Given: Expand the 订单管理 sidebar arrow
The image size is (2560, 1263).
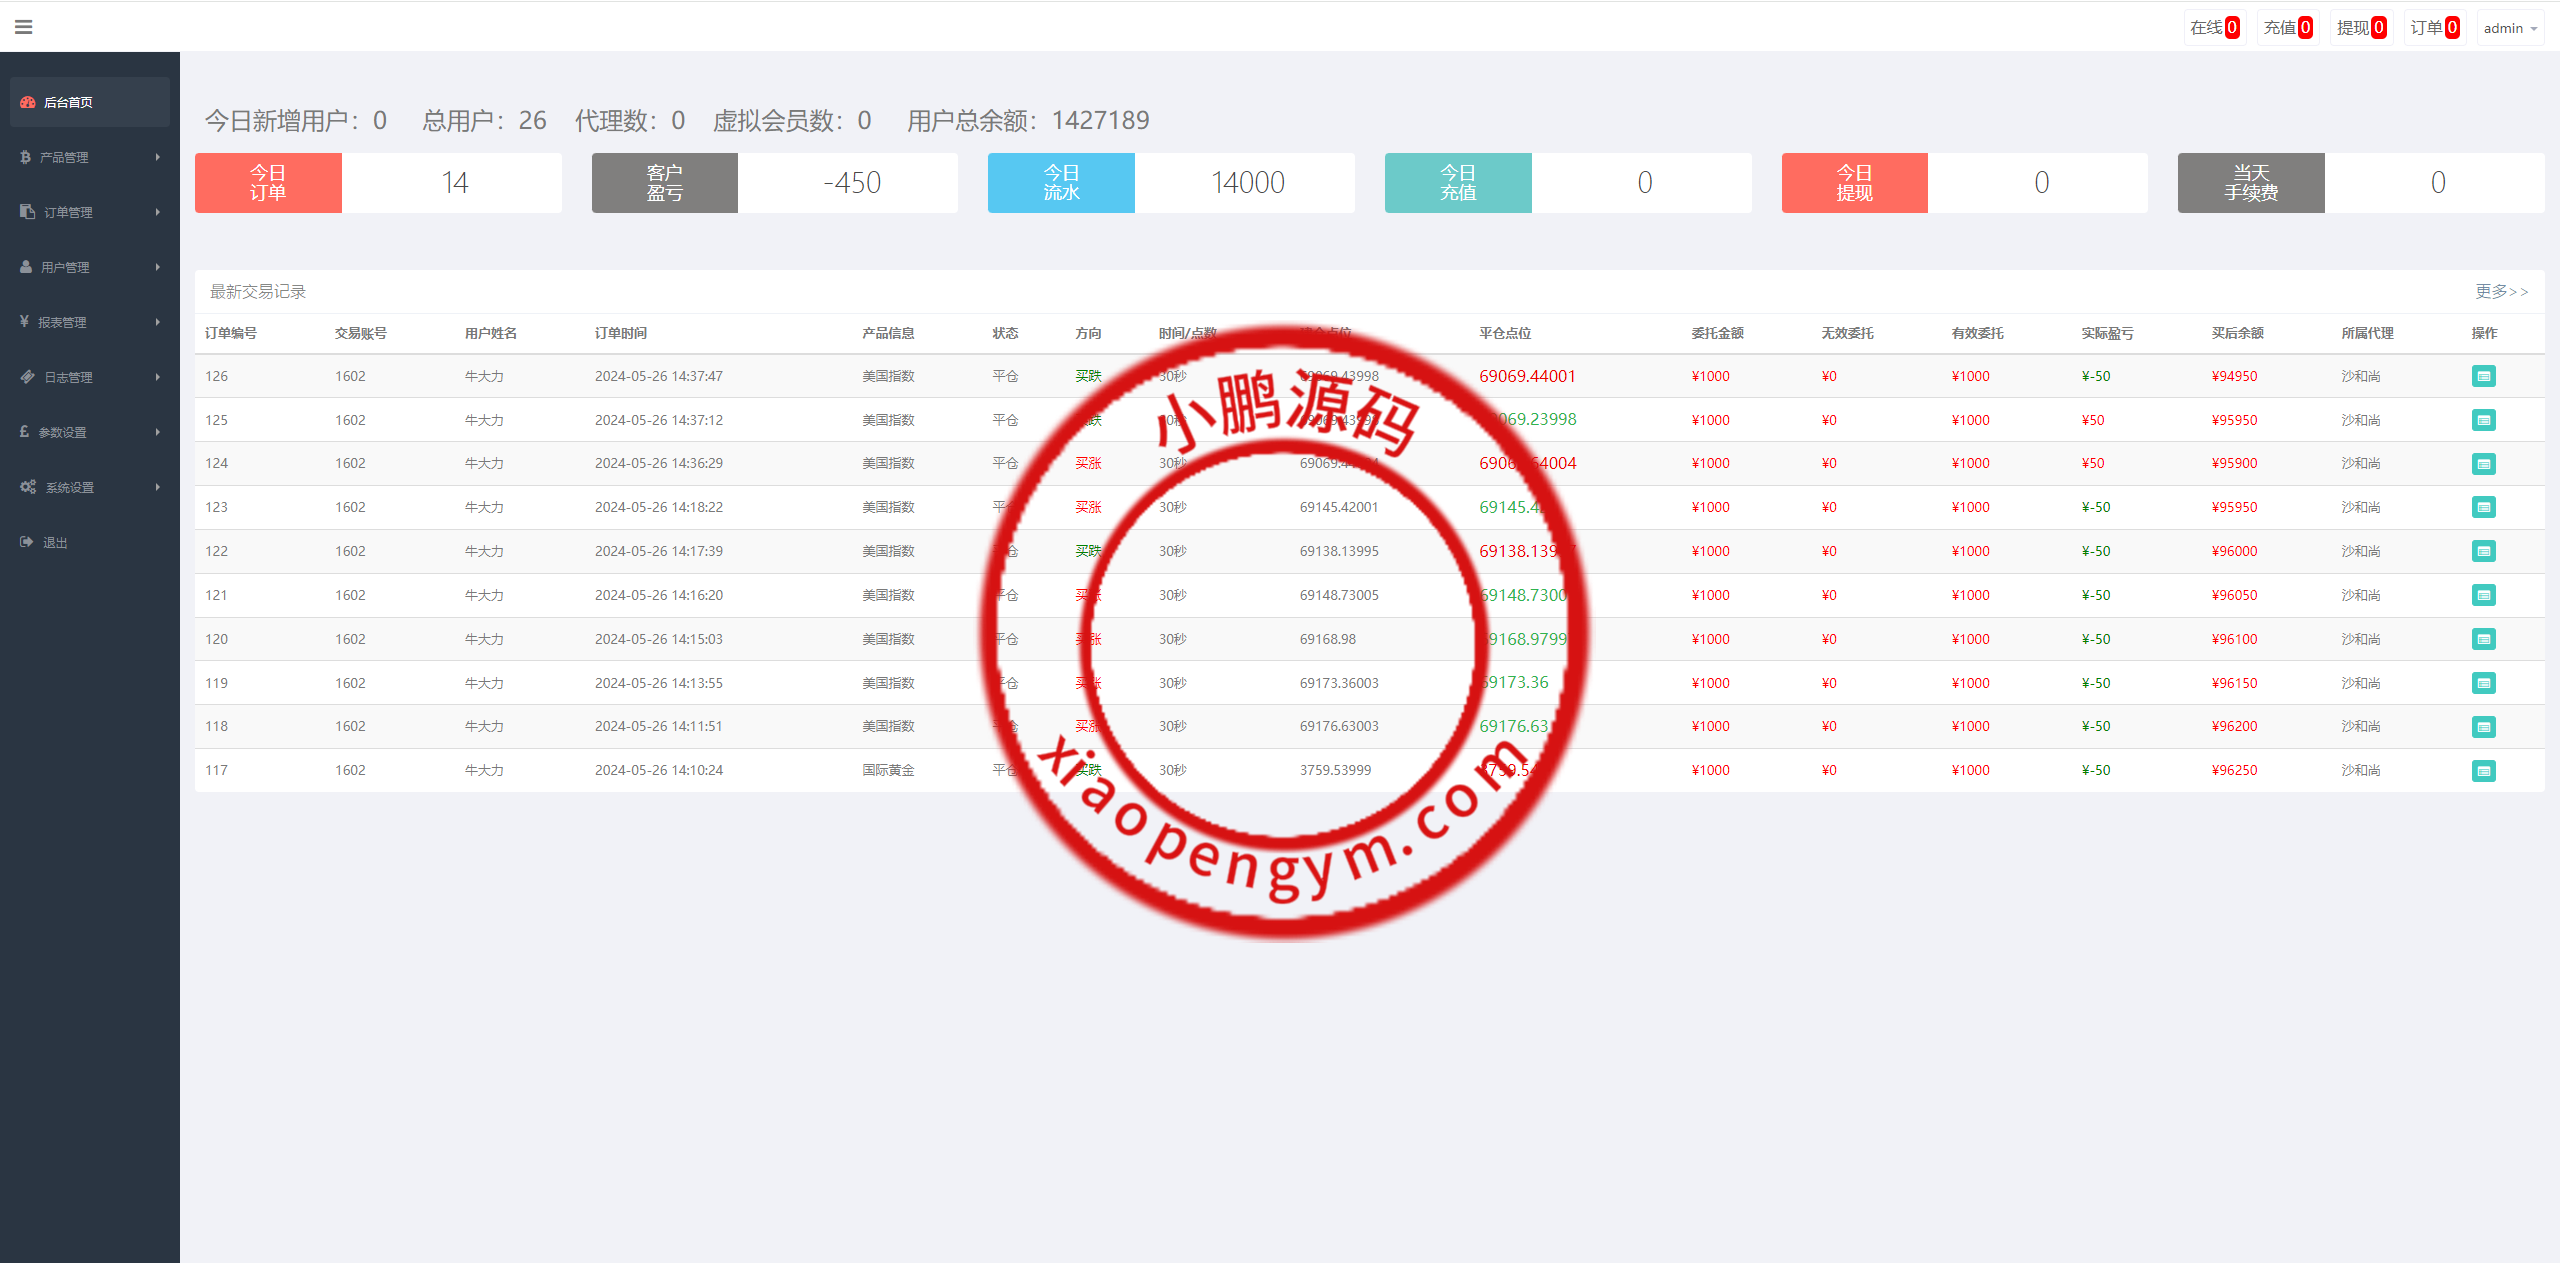Looking at the screenshot, I should tap(157, 212).
